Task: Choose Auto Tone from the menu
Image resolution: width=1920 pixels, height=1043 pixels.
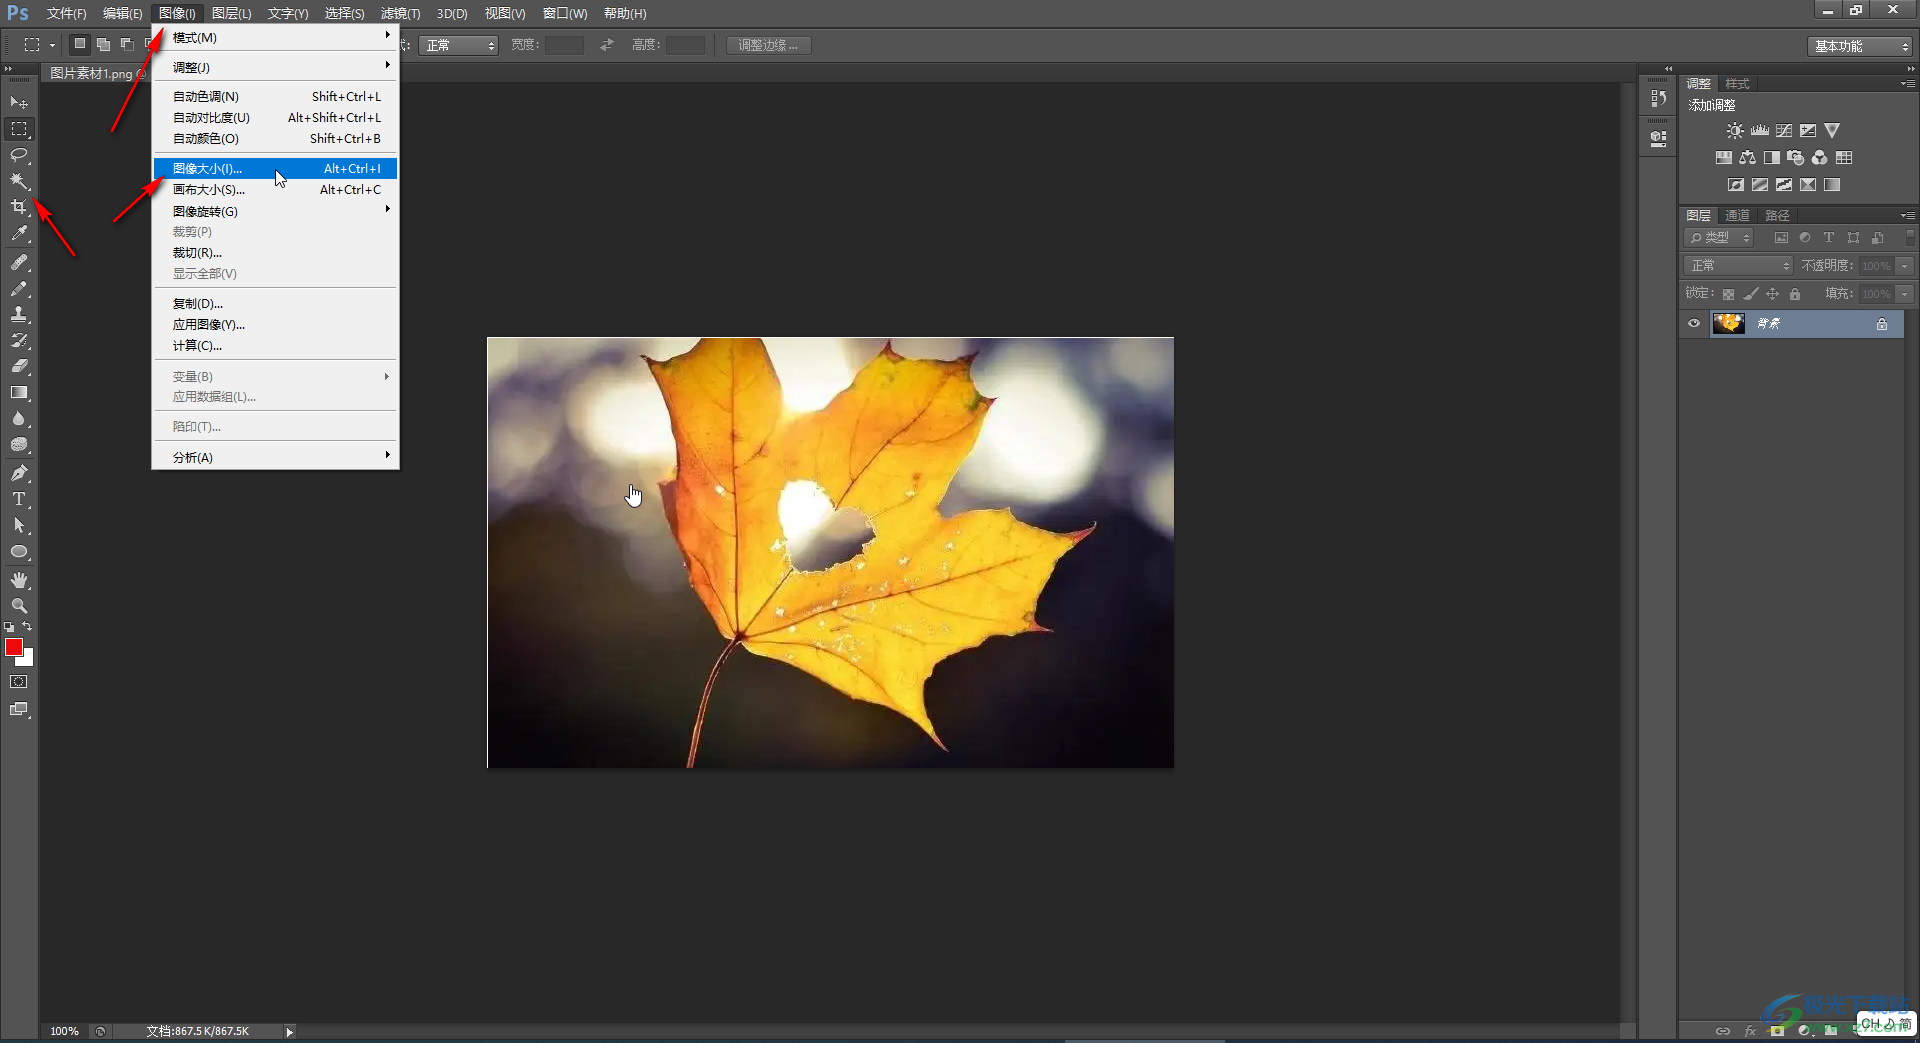Action: (275, 96)
